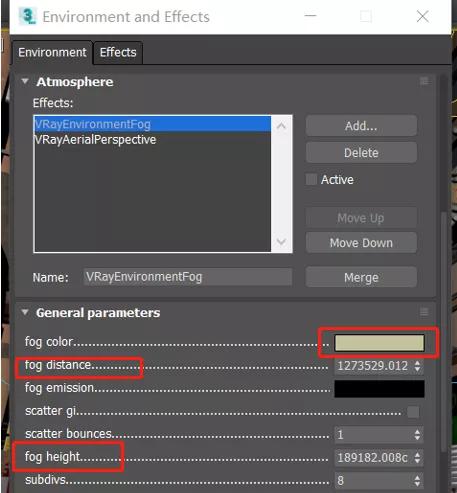This screenshot has width=457, height=493.
Task: Click the fog height value field
Action: pos(373,457)
